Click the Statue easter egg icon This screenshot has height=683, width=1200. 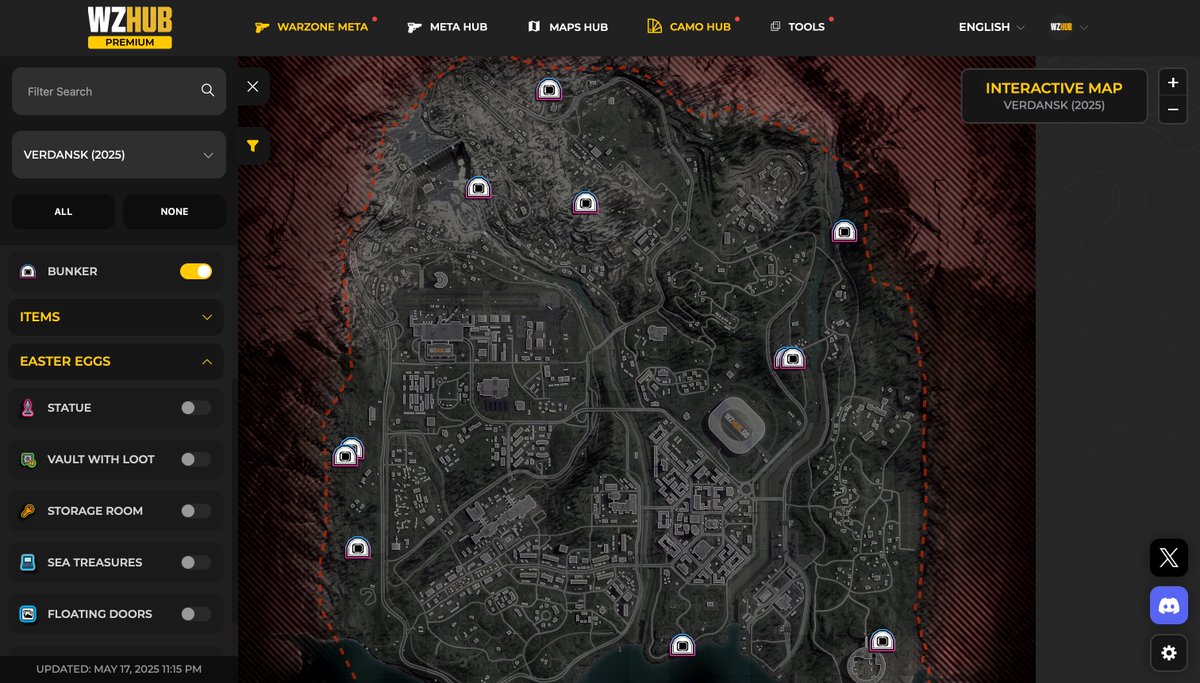(28, 408)
